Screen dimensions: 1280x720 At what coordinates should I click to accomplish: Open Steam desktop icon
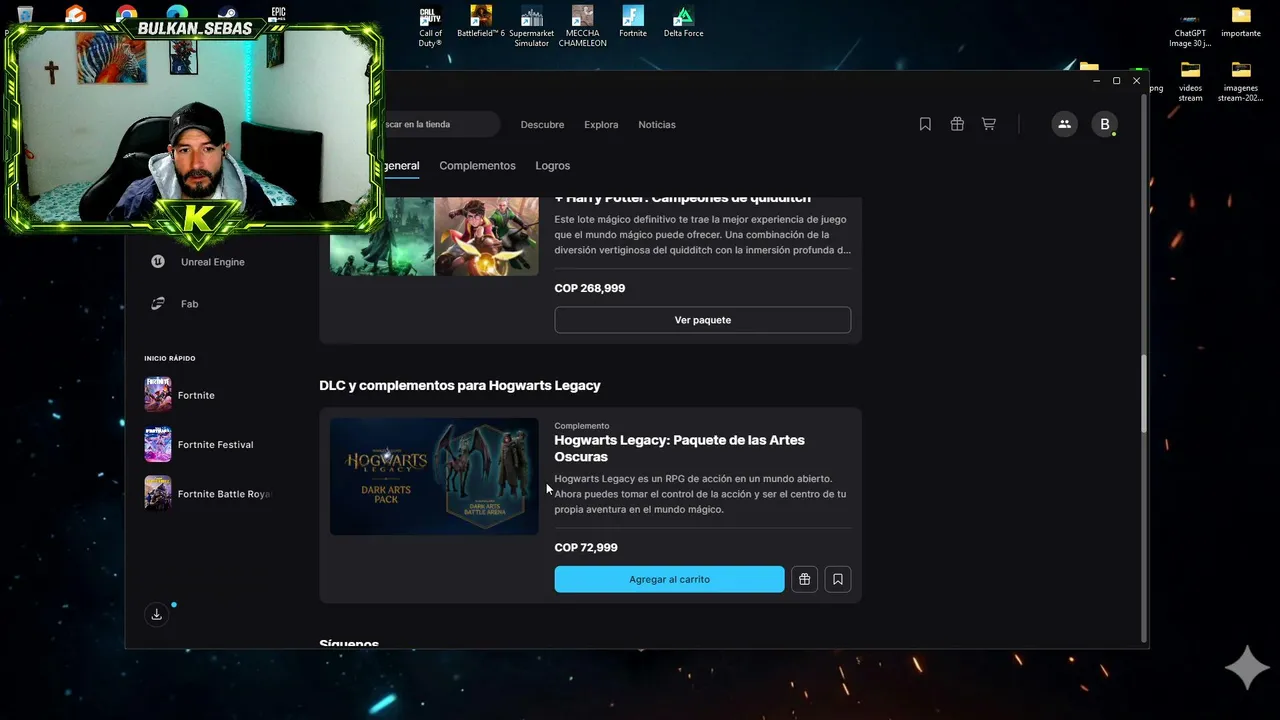(228, 14)
